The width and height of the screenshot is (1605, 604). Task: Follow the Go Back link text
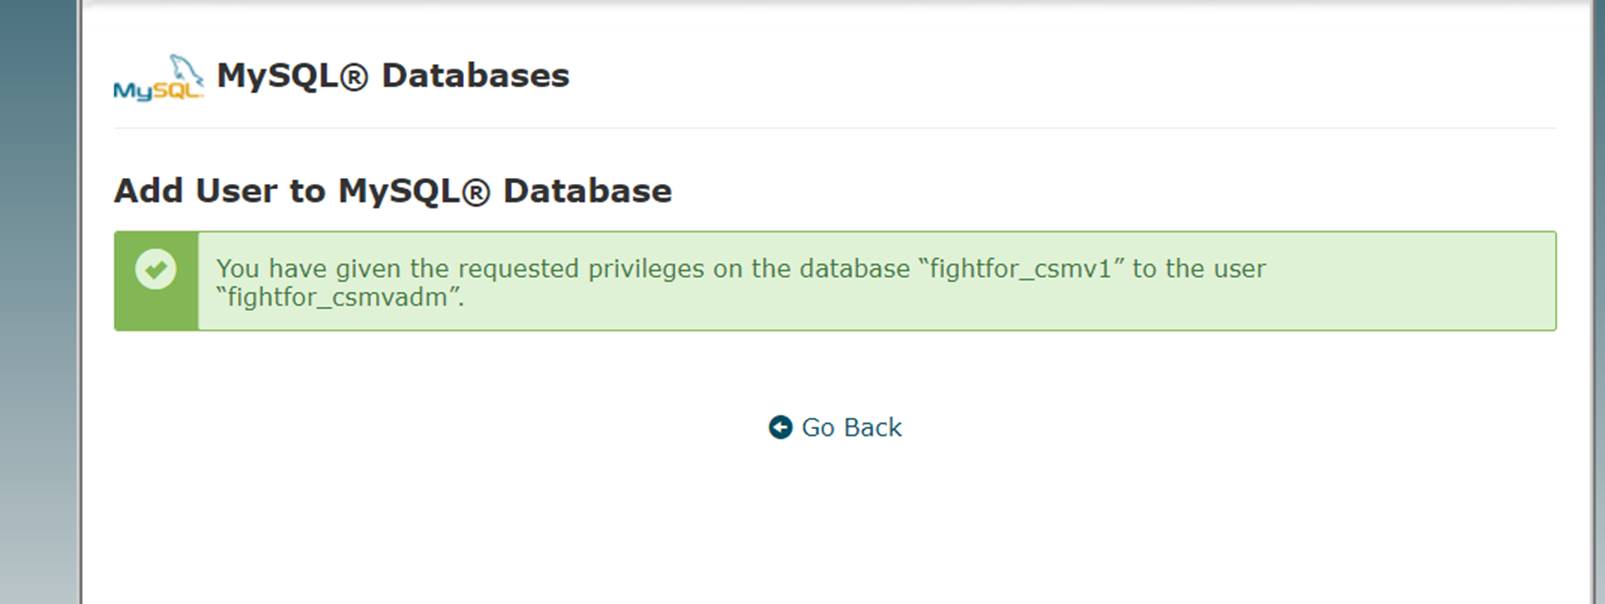point(851,427)
